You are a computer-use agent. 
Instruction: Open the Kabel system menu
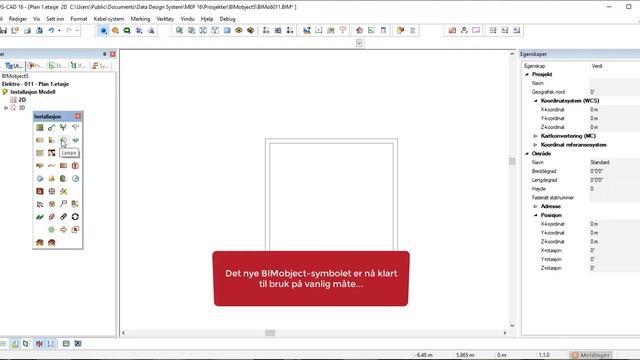[x=109, y=19]
